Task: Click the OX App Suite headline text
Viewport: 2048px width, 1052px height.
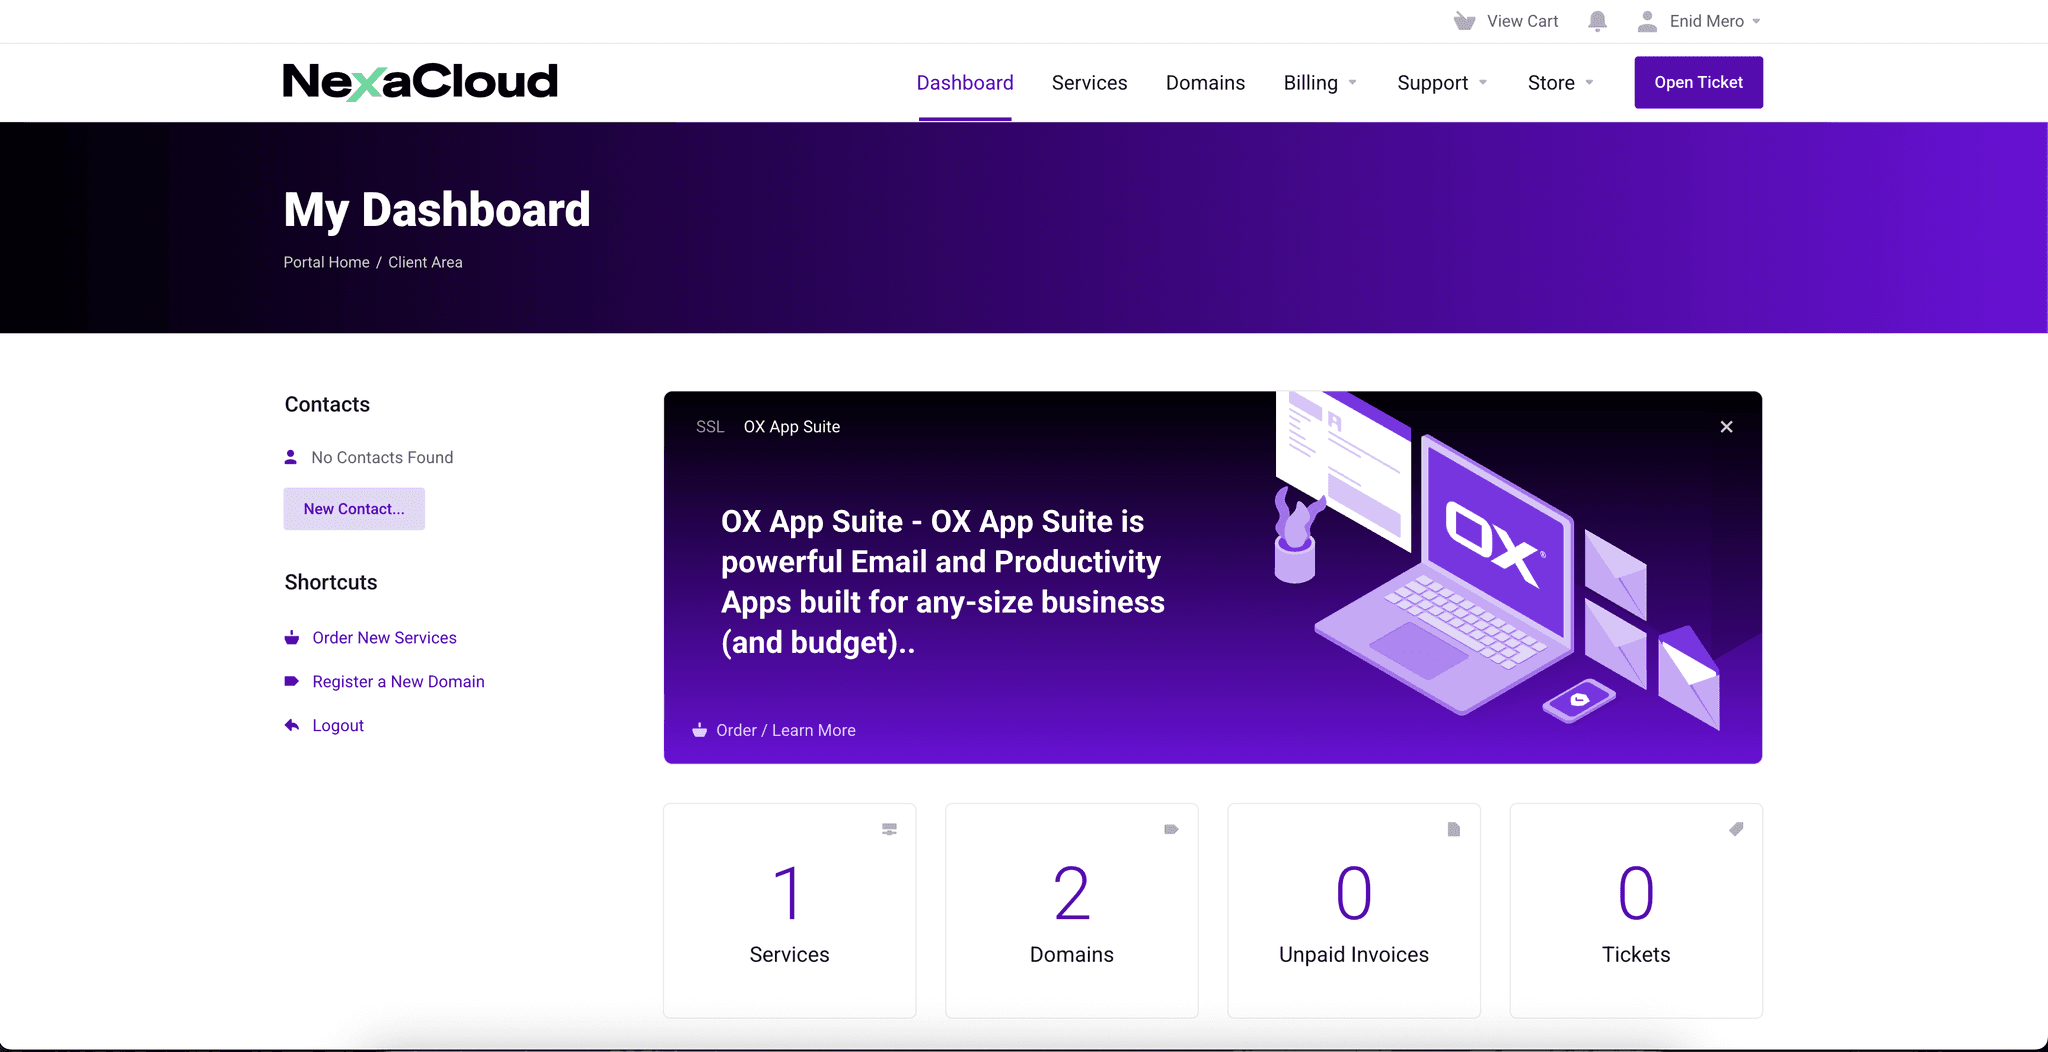Action: [943, 582]
